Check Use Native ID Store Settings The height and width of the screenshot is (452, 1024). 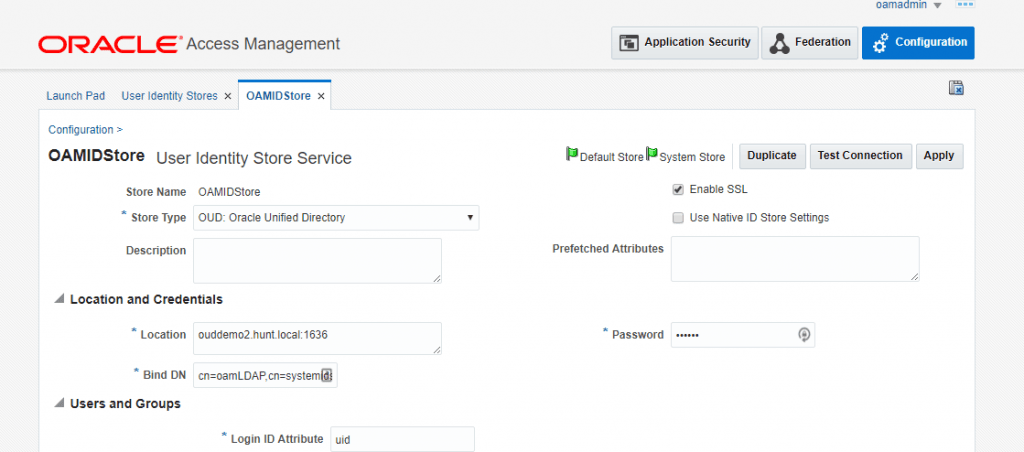coord(678,218)
